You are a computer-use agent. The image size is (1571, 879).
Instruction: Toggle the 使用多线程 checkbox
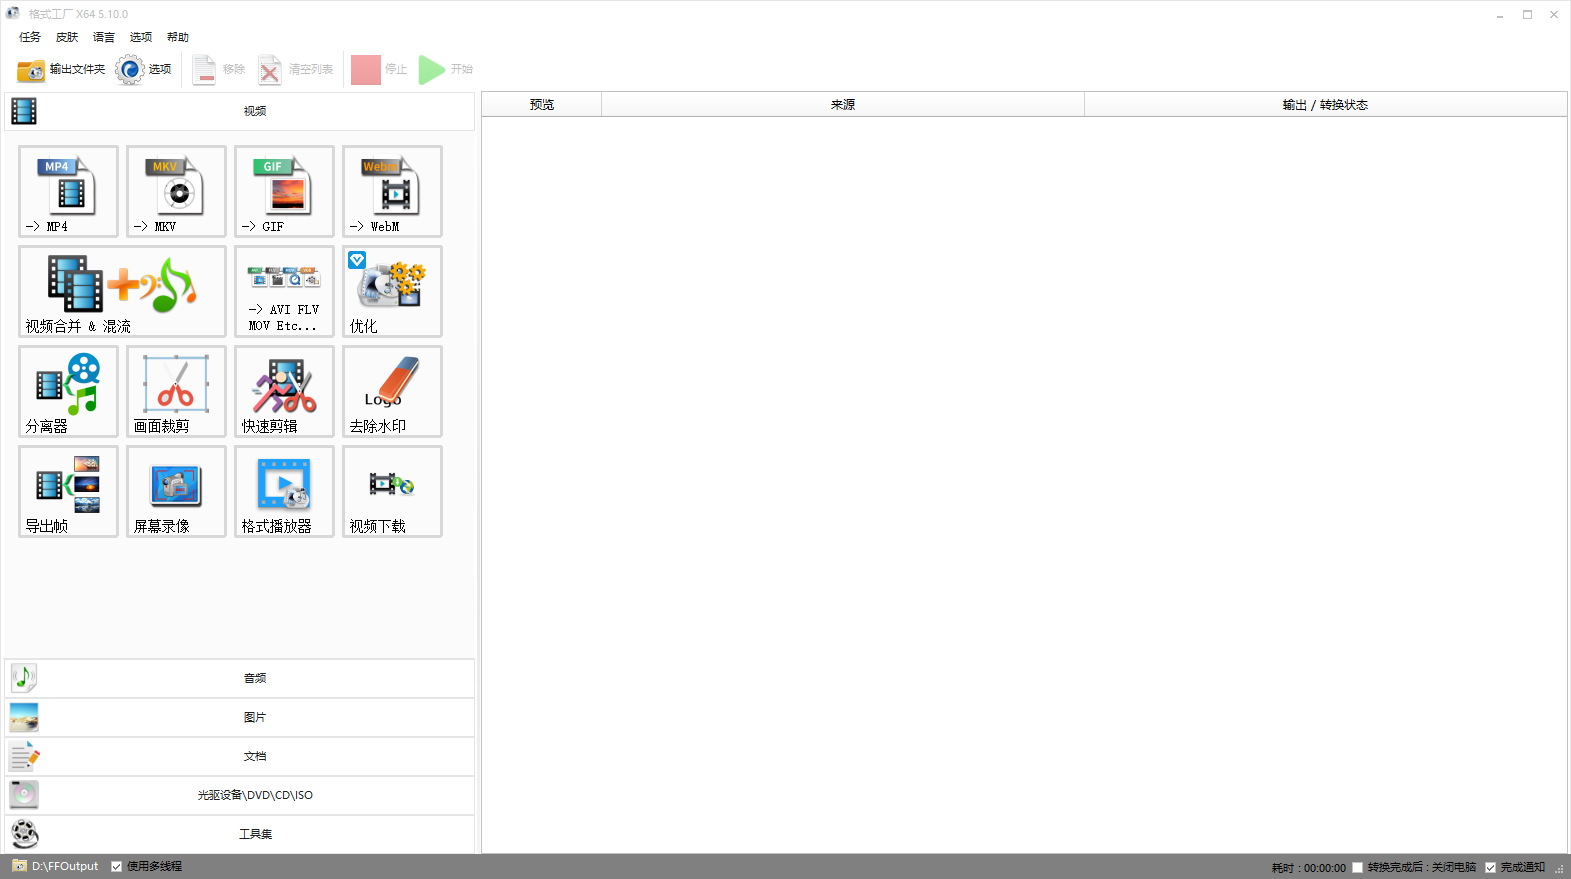[117, 867]
